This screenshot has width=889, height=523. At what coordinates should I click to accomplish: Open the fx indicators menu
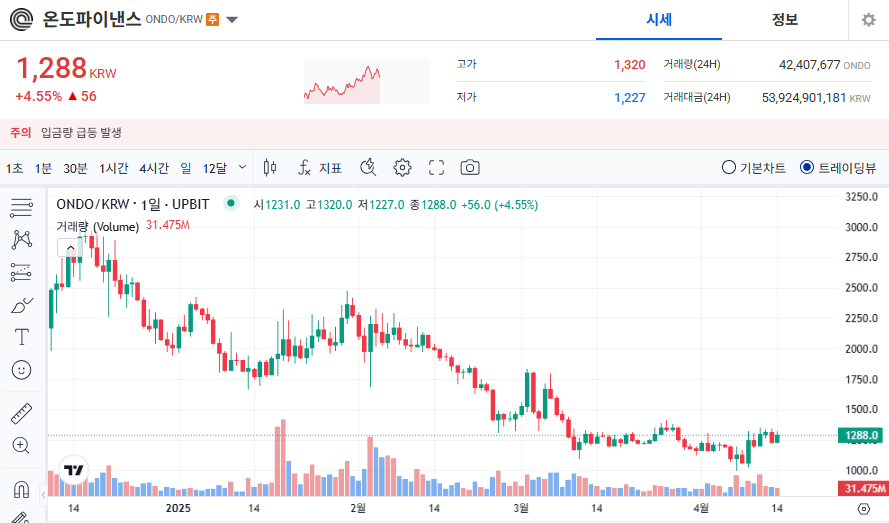pyautogui.click(x=304, y=168)
